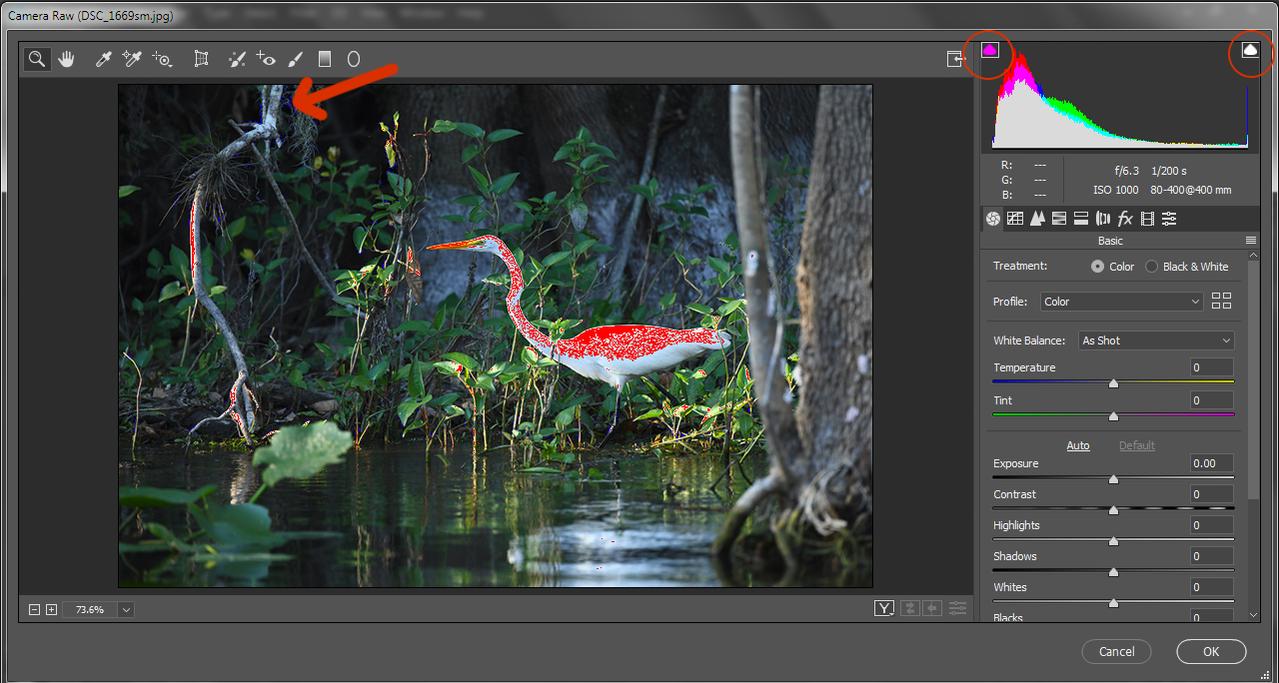Open the Effects (fx) tab
This screenshot has width=1279, height=683.
pos(1125,219)
